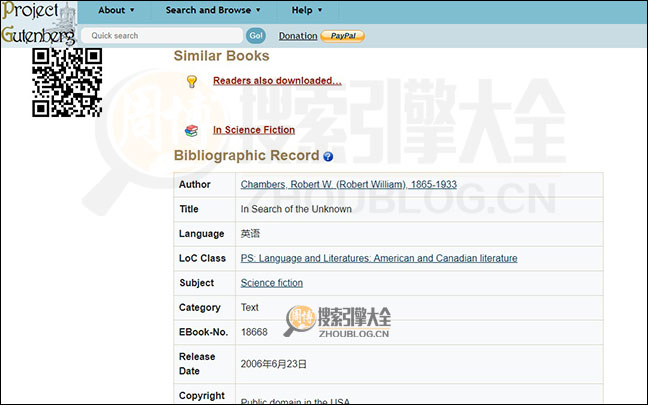Select the Science fiction subject link
The image size is (648, 405).
tap(271, 283)
